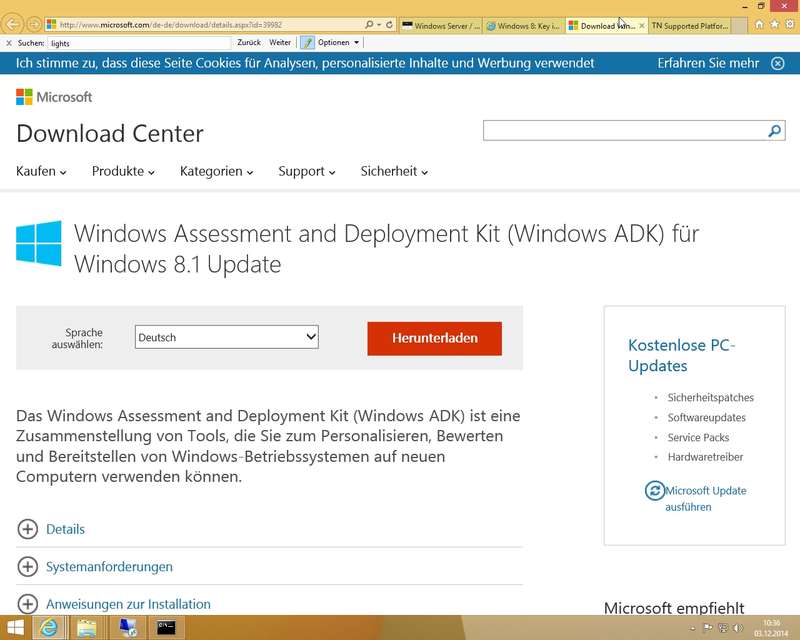Open the browser Home icon
The image size is (800, 640).
click(759, 24)
